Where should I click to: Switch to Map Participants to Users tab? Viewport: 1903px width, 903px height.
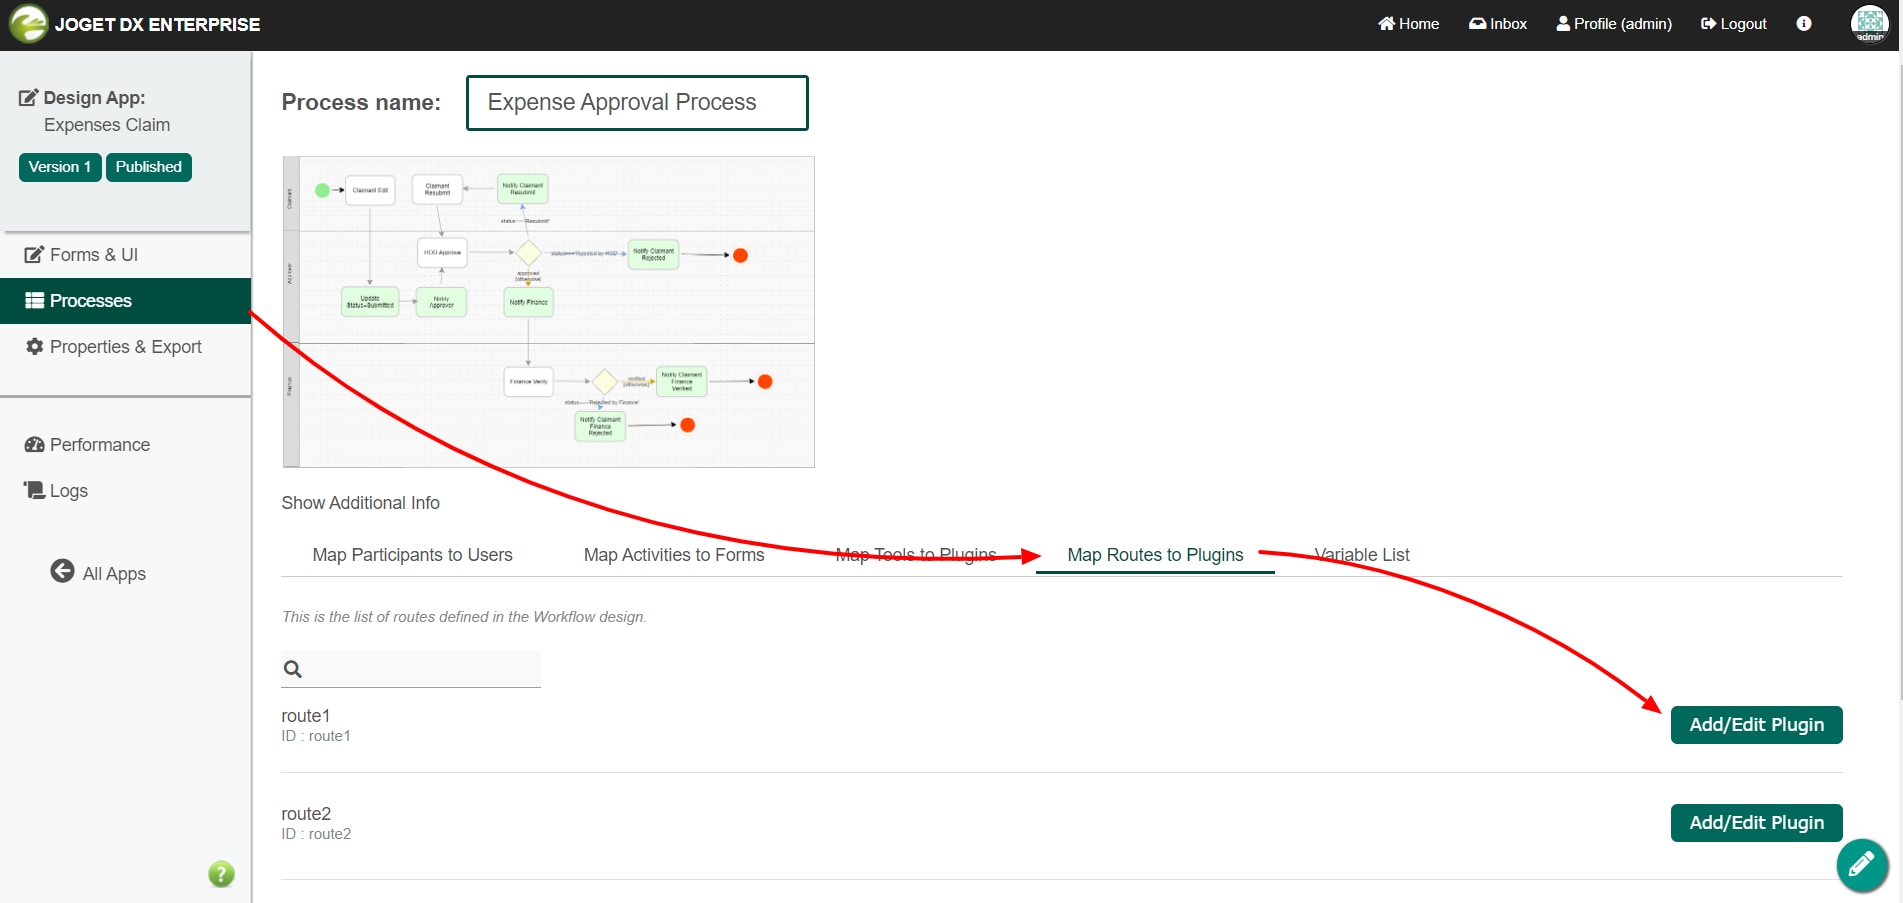point(412,555)
